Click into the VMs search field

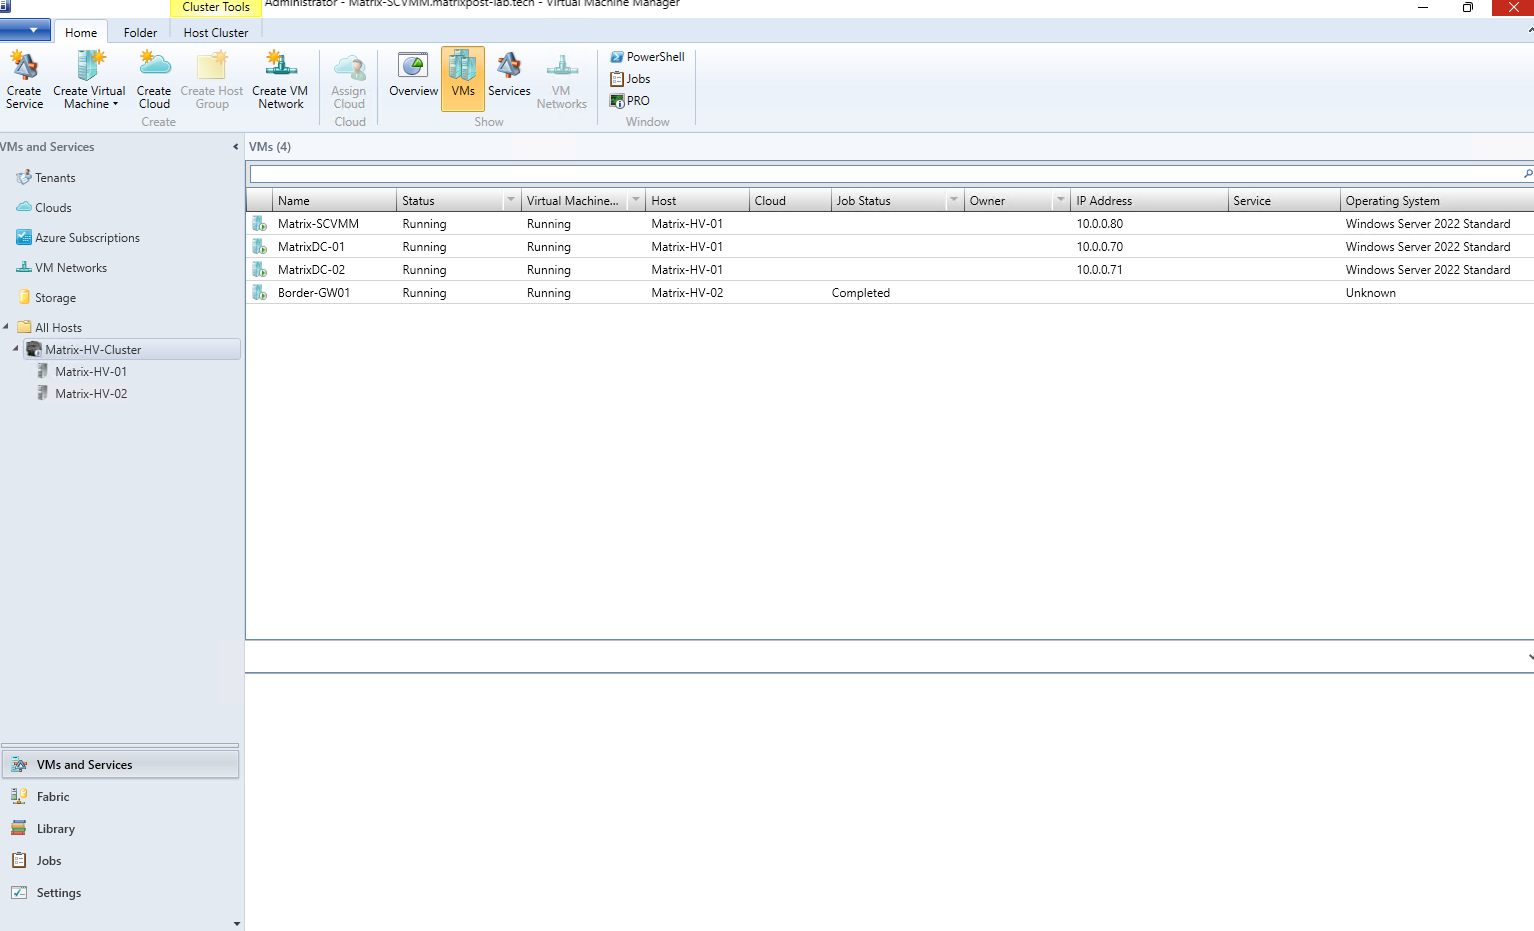click(x=885, y=174)
